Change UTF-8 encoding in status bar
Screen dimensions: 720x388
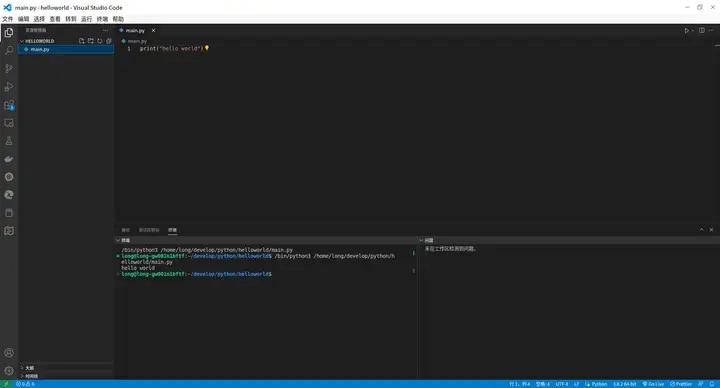(x=562, y=384)
